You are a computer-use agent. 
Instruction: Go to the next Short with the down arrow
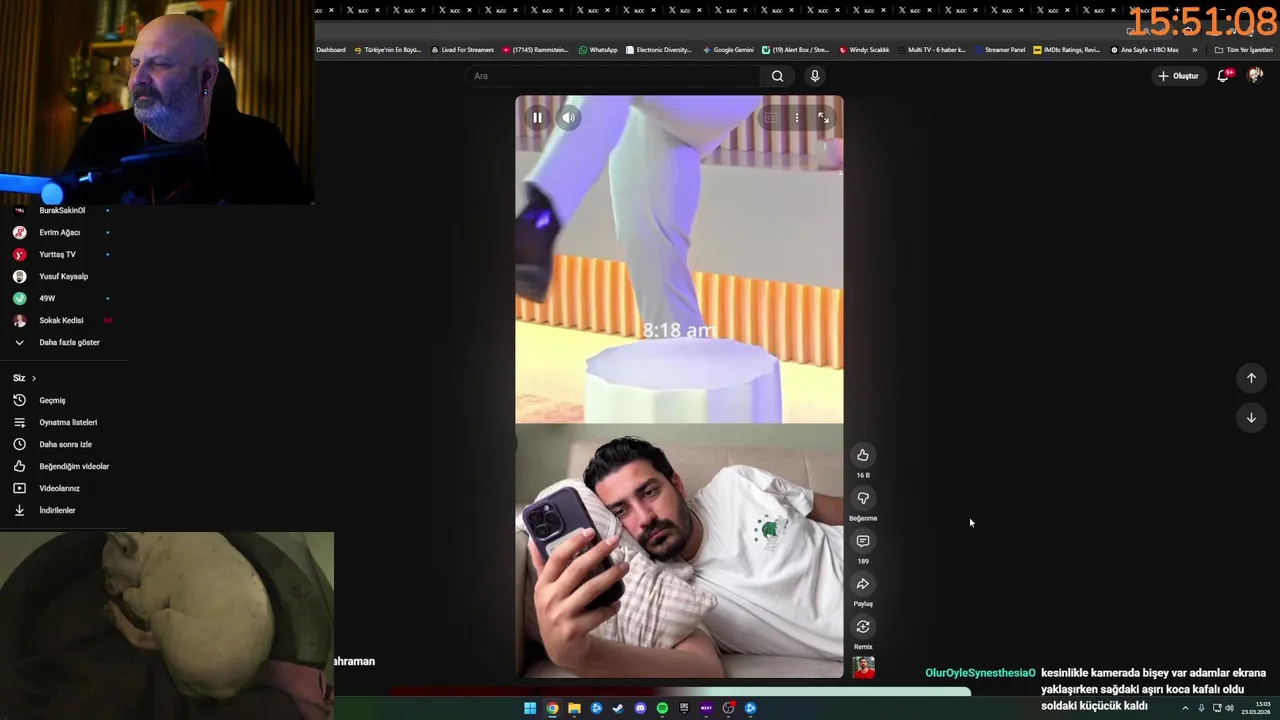pos(1251,418)
